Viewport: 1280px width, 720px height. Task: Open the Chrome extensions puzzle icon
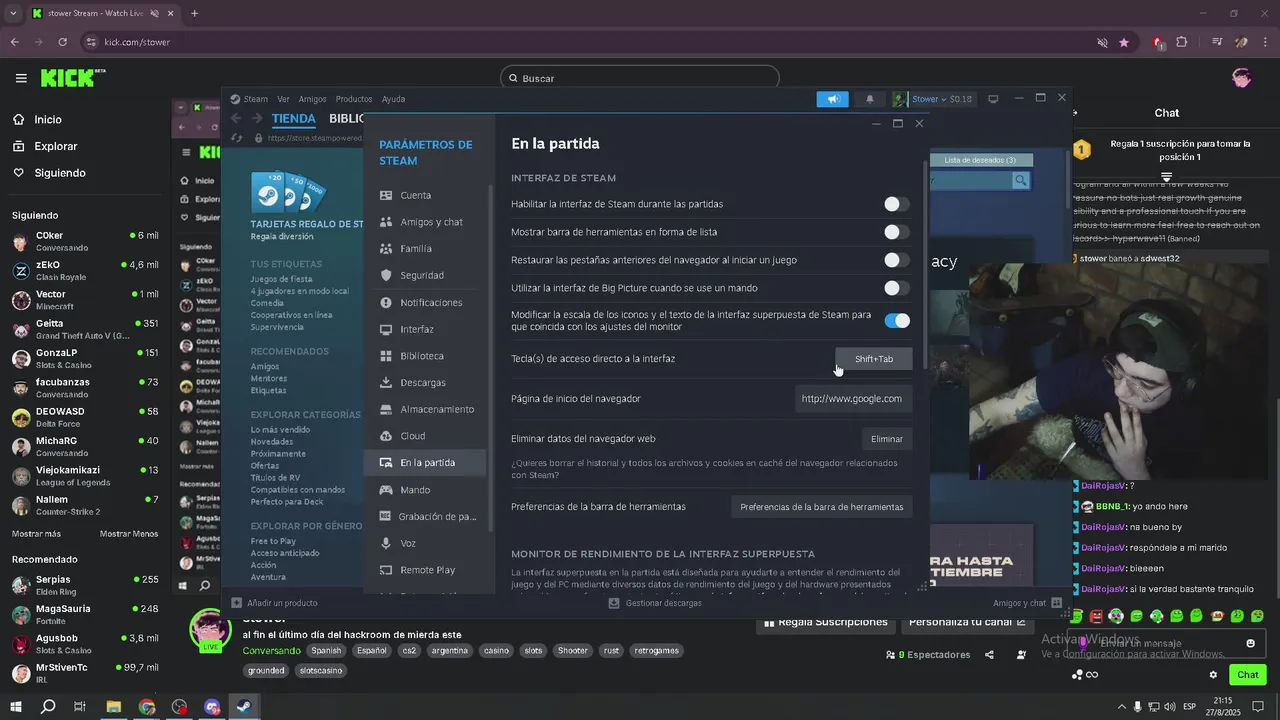[1182, 42]
